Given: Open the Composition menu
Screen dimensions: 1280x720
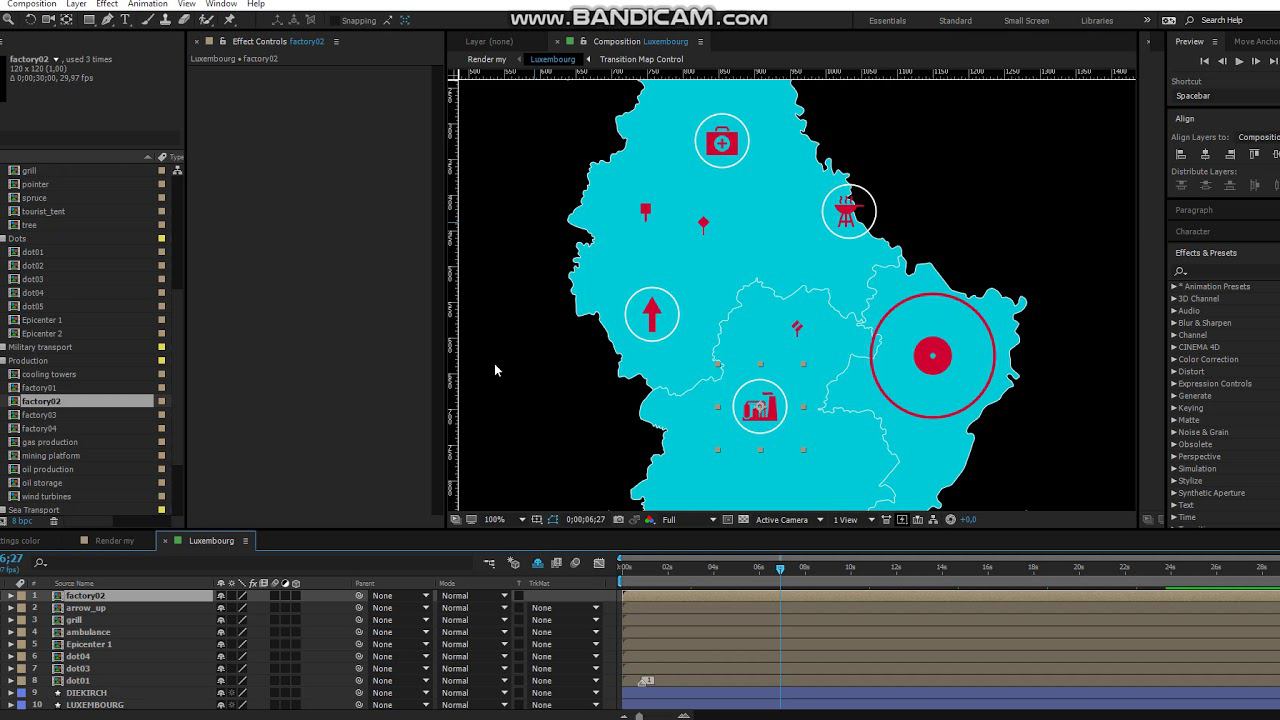Looking at the screenshot, I should (31, 4).
